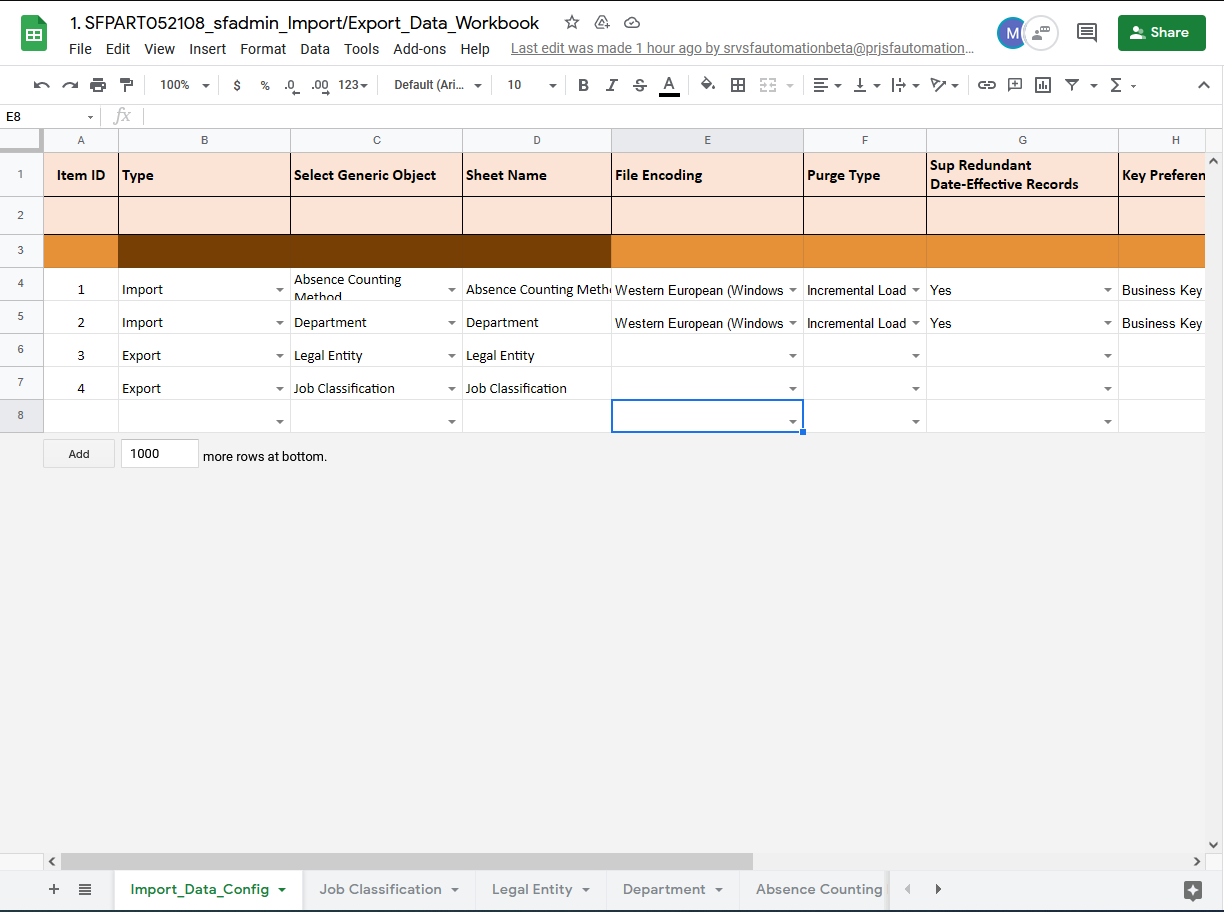
Task: Switch to the Legal Entity sheet tab
Action: coord(532,889)
